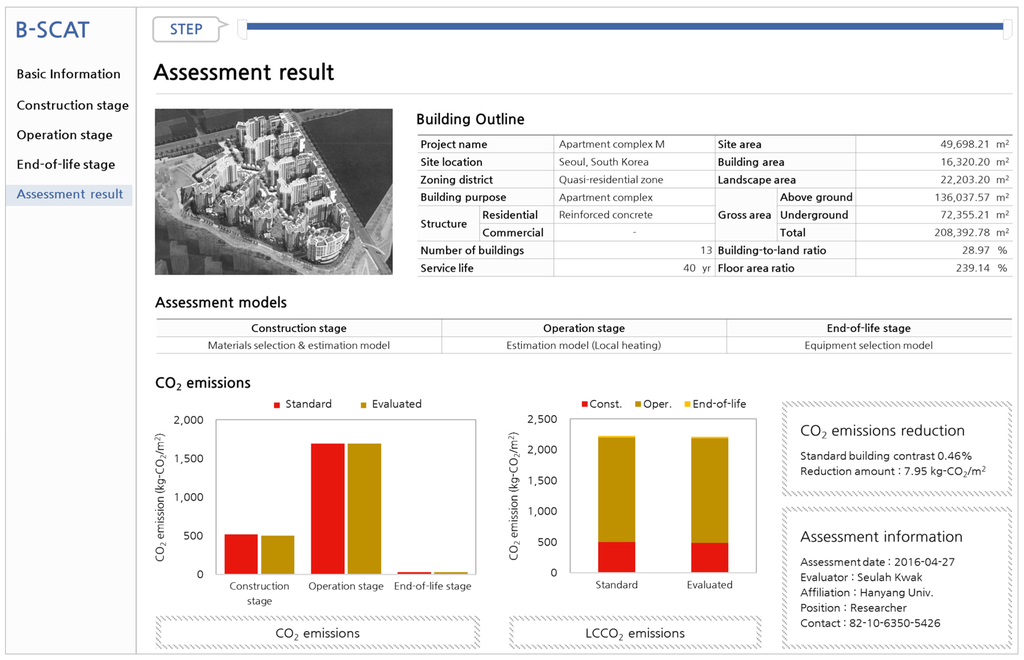The height and width of the screenshot is (660, 1024).
Task: Click the left handle of step progress bar
Action: click(x=242, y=29)
